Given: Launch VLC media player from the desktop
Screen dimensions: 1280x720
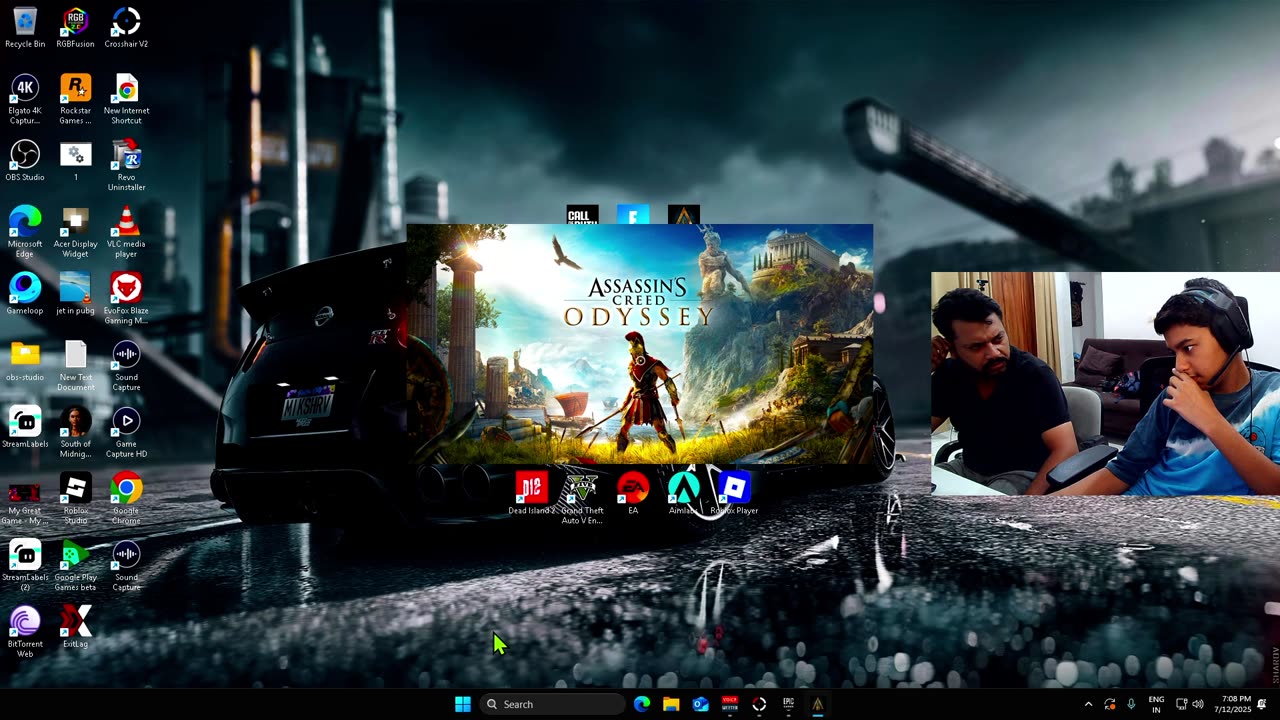Looking at the screenshot, I should 126,233.
